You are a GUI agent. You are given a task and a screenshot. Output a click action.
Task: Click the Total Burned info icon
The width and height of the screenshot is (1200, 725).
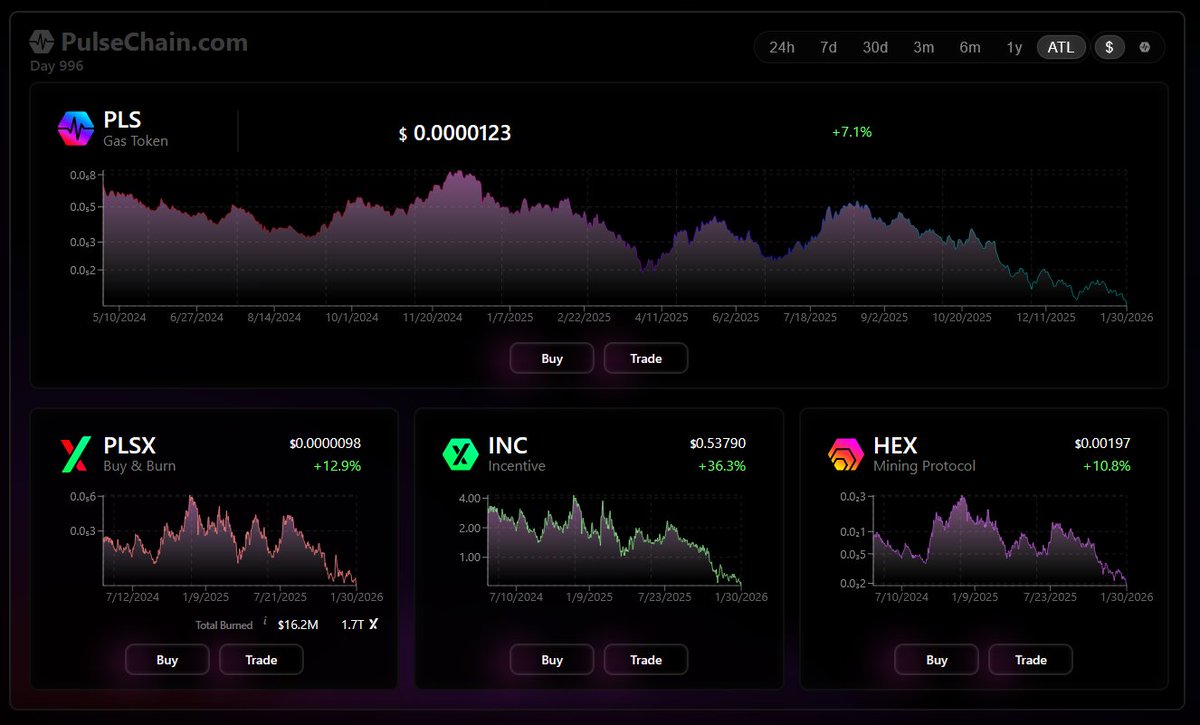265,622
